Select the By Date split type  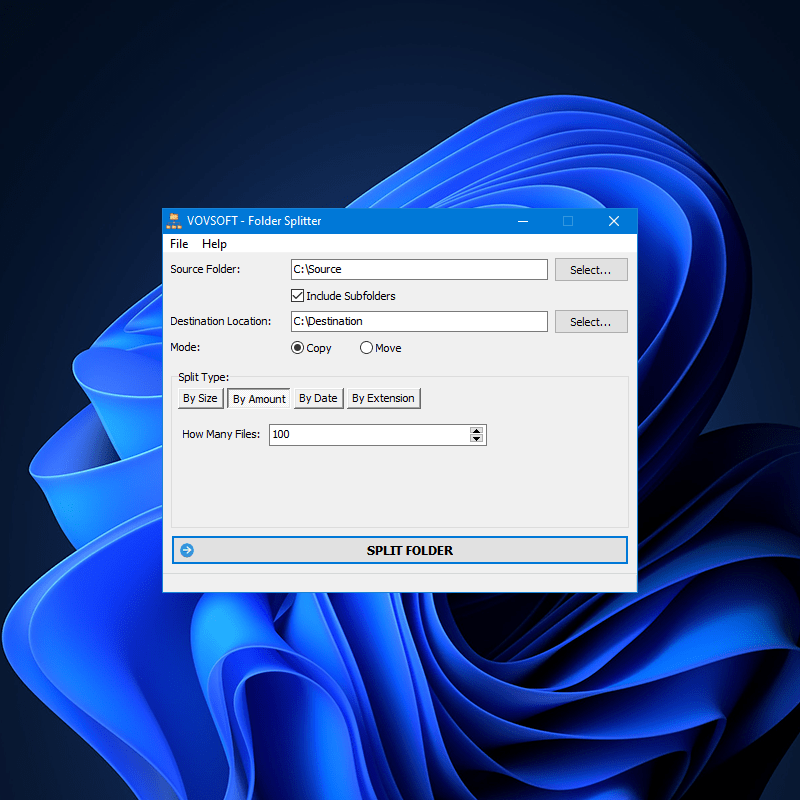click(x=317, y=398)
